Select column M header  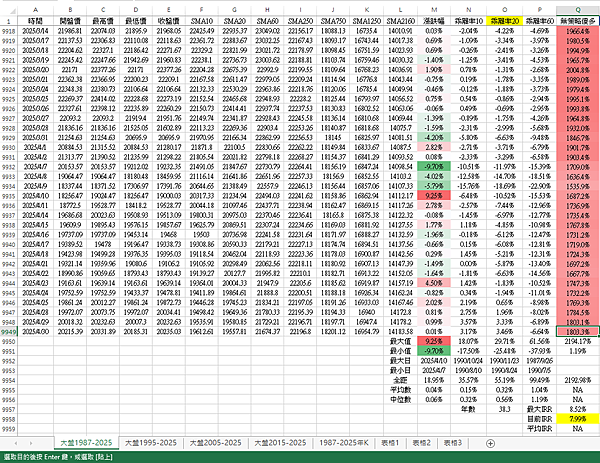434,10
